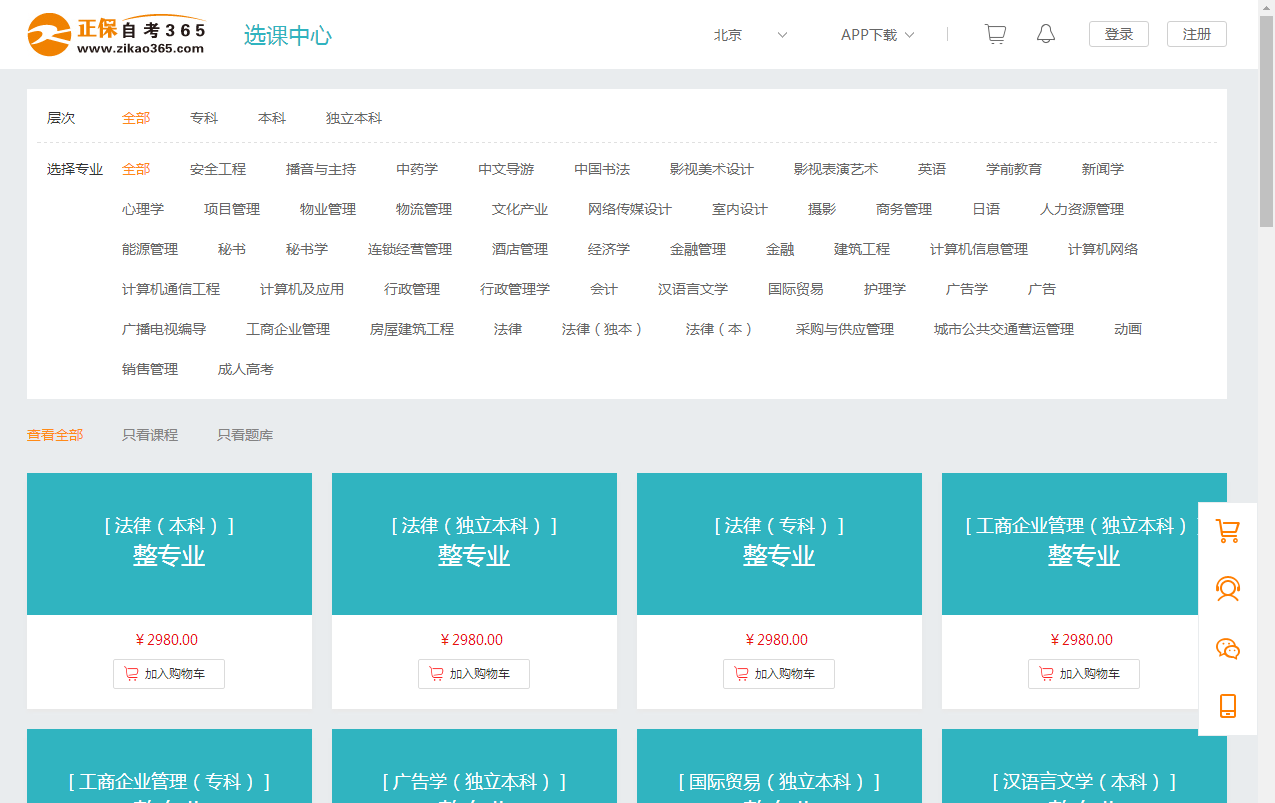Add 法律（专科）整专业 to cart

click(779, 674)
